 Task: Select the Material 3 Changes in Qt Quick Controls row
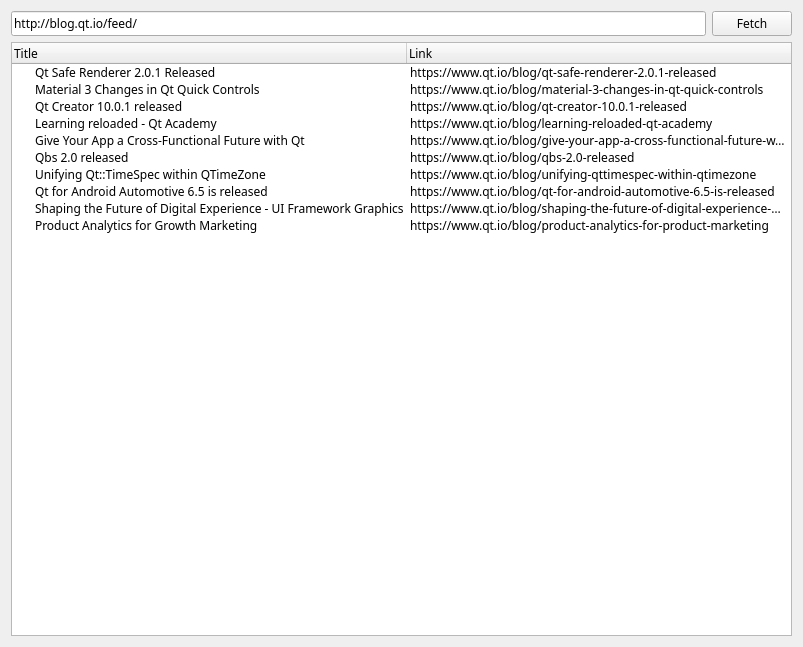[x=147, y=89]
